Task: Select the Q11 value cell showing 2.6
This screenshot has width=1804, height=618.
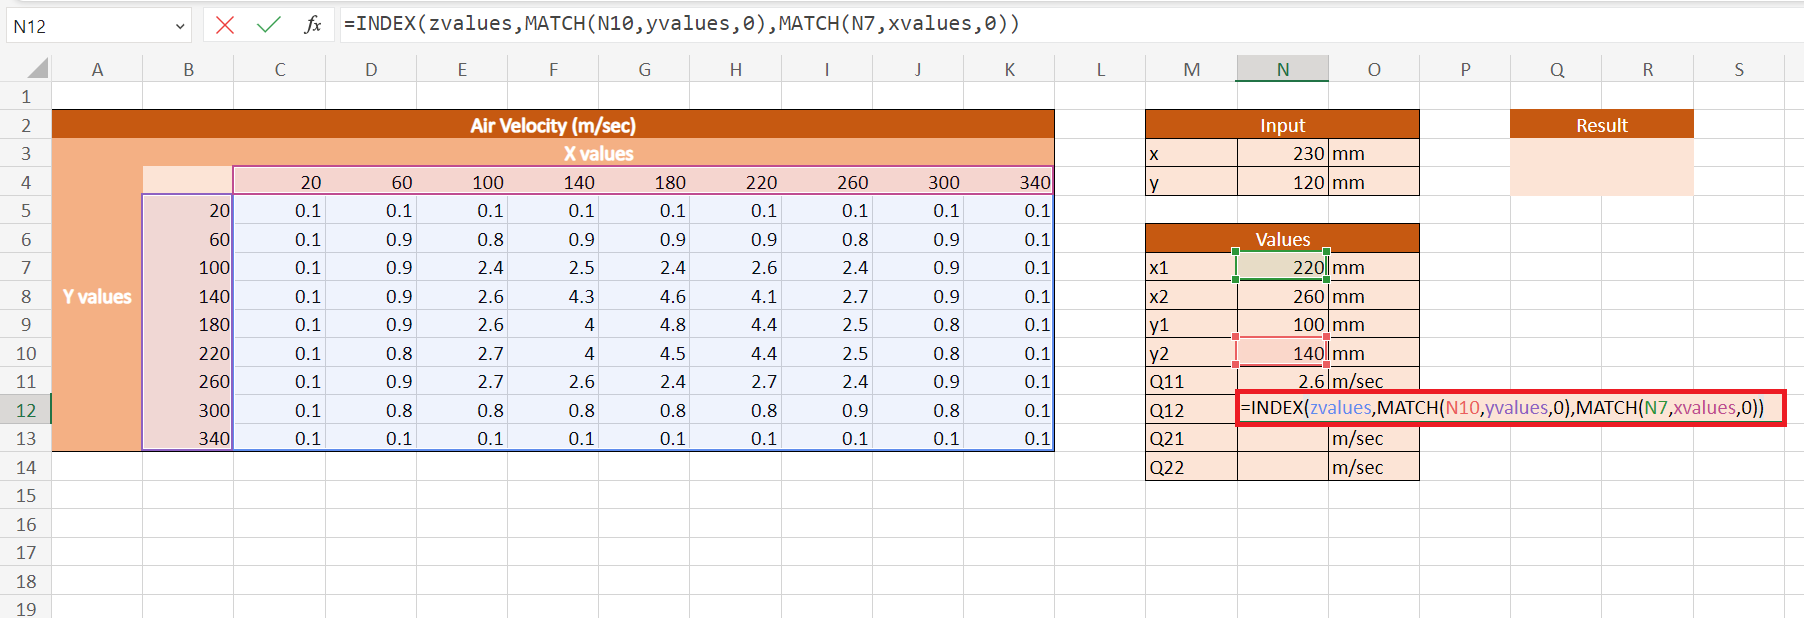Action: [x=1282, y=381]
